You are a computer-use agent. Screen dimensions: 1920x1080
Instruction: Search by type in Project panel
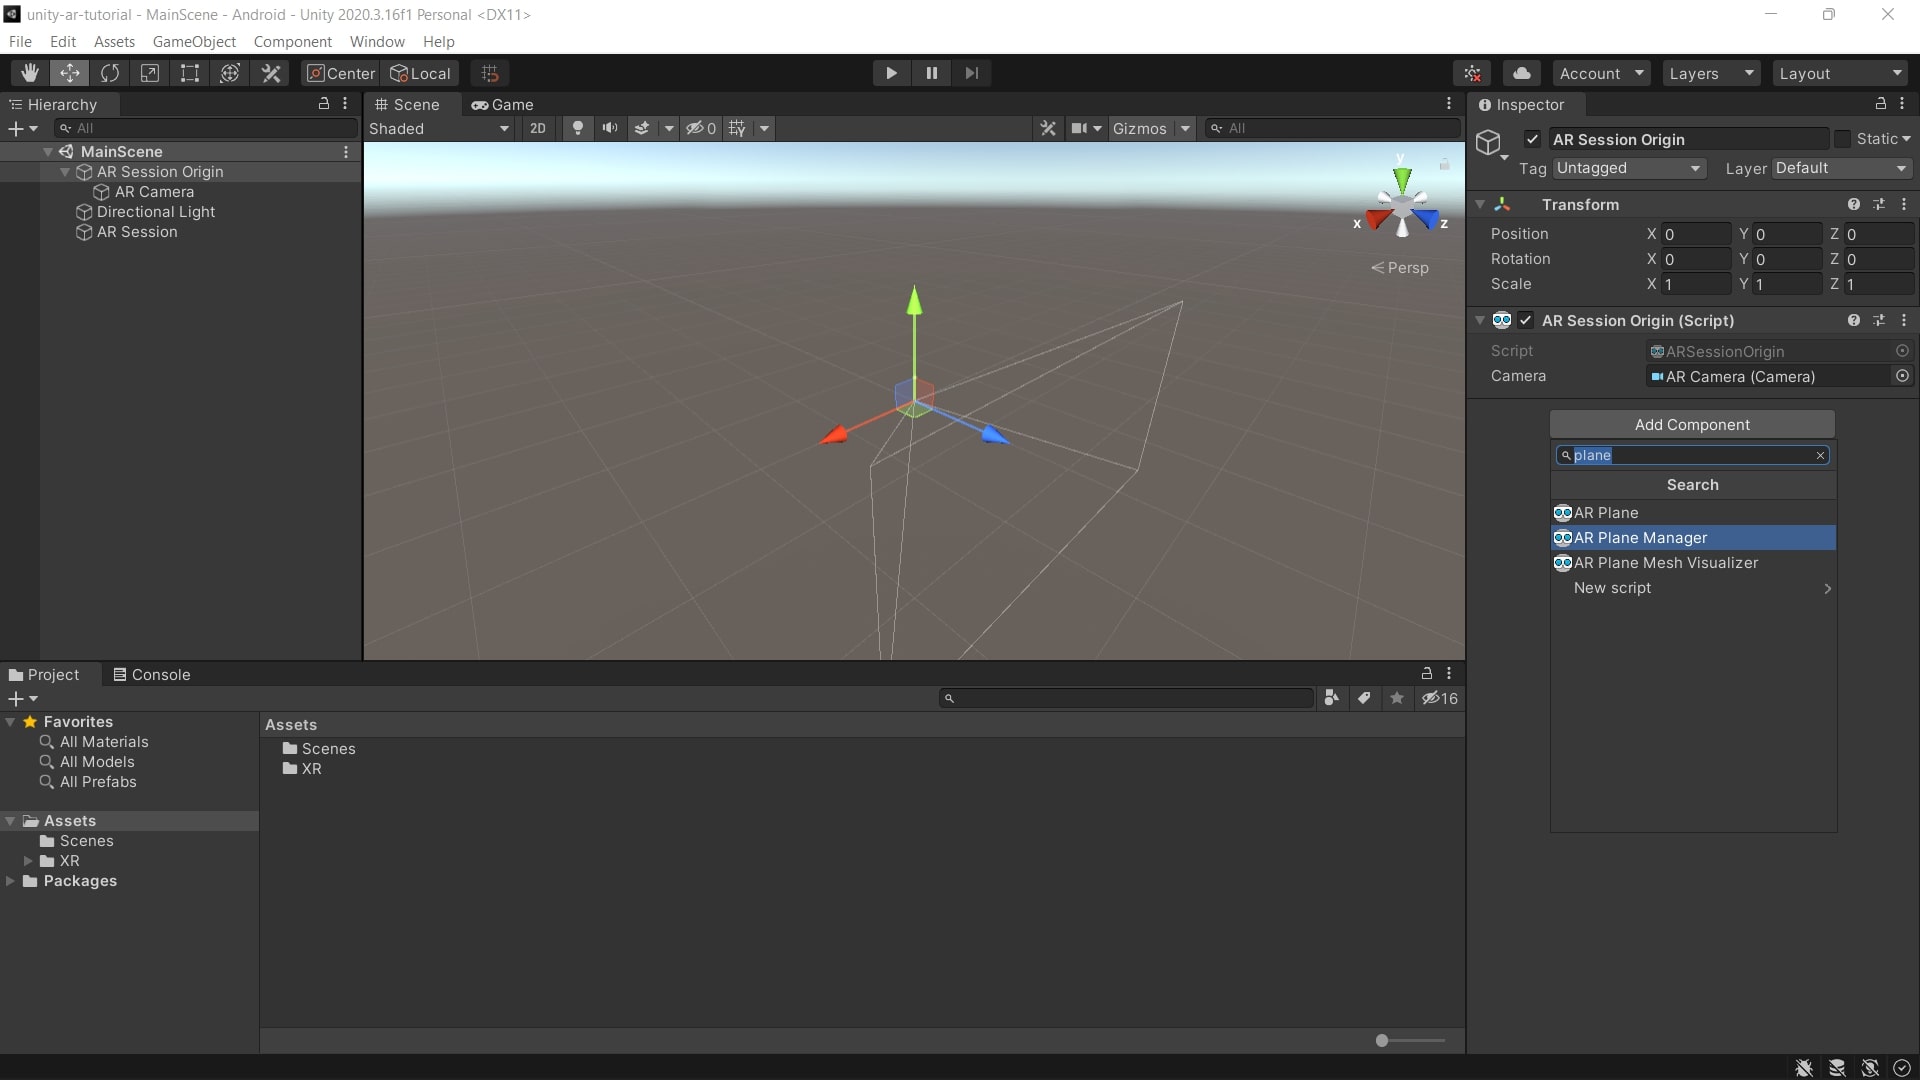tap(1331, 698)
